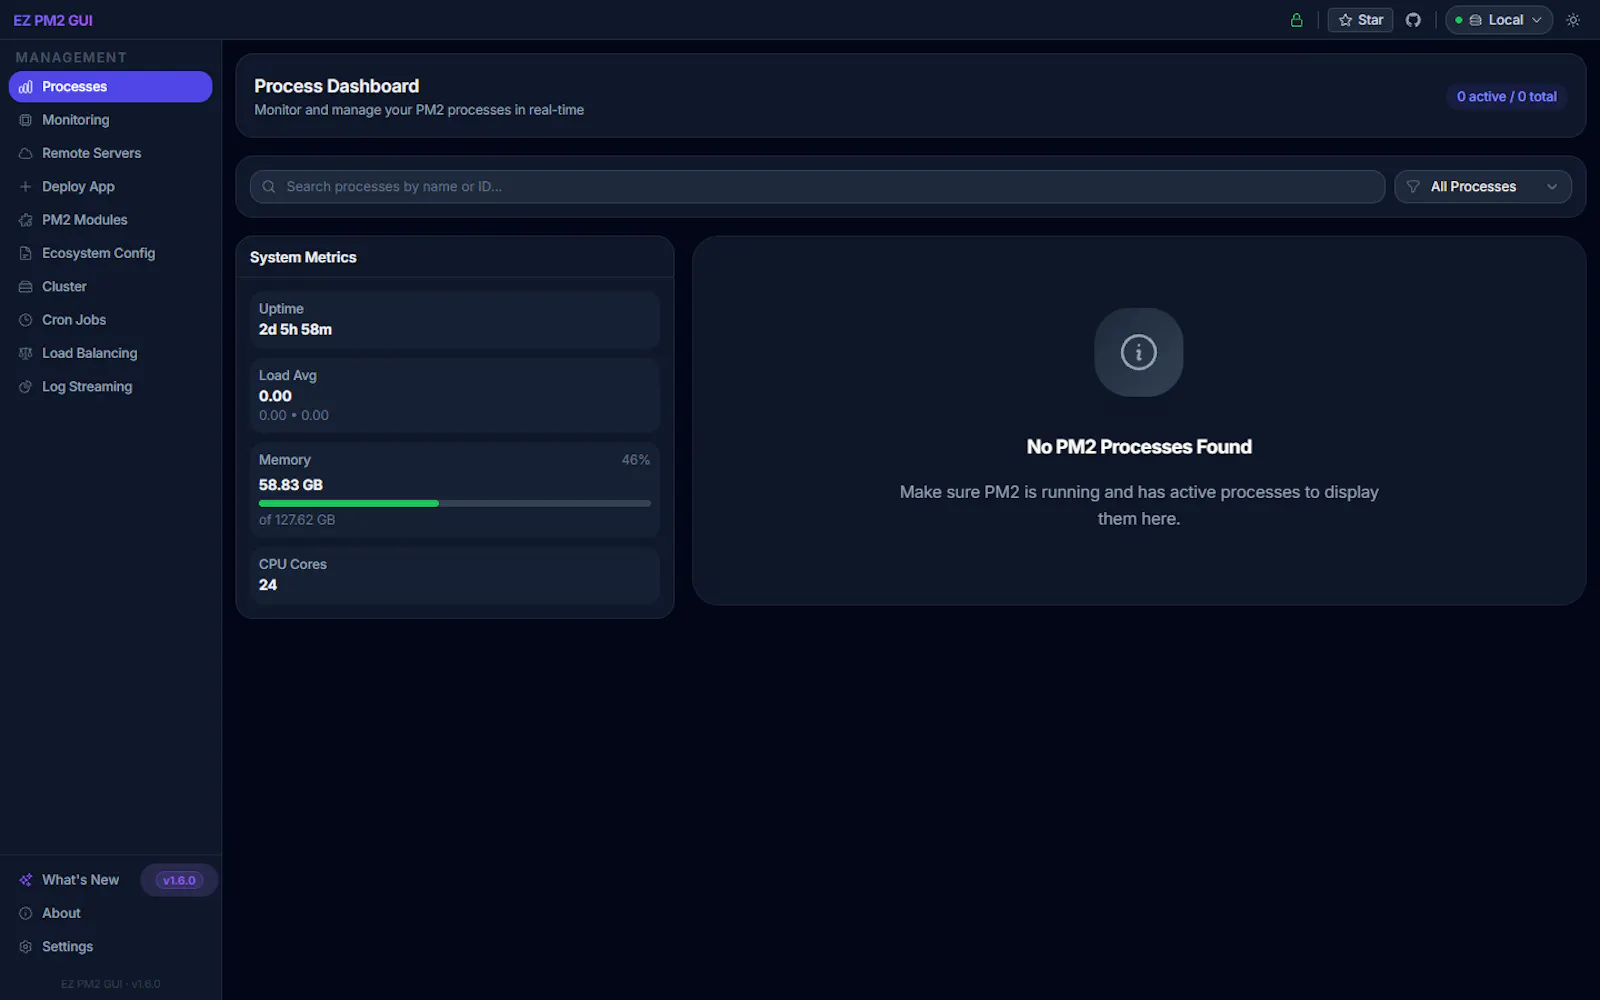Click the info circle icon in empty state
Image resolution: width=1600 pixels, height=1000 pixels.
click(1139, 352)
